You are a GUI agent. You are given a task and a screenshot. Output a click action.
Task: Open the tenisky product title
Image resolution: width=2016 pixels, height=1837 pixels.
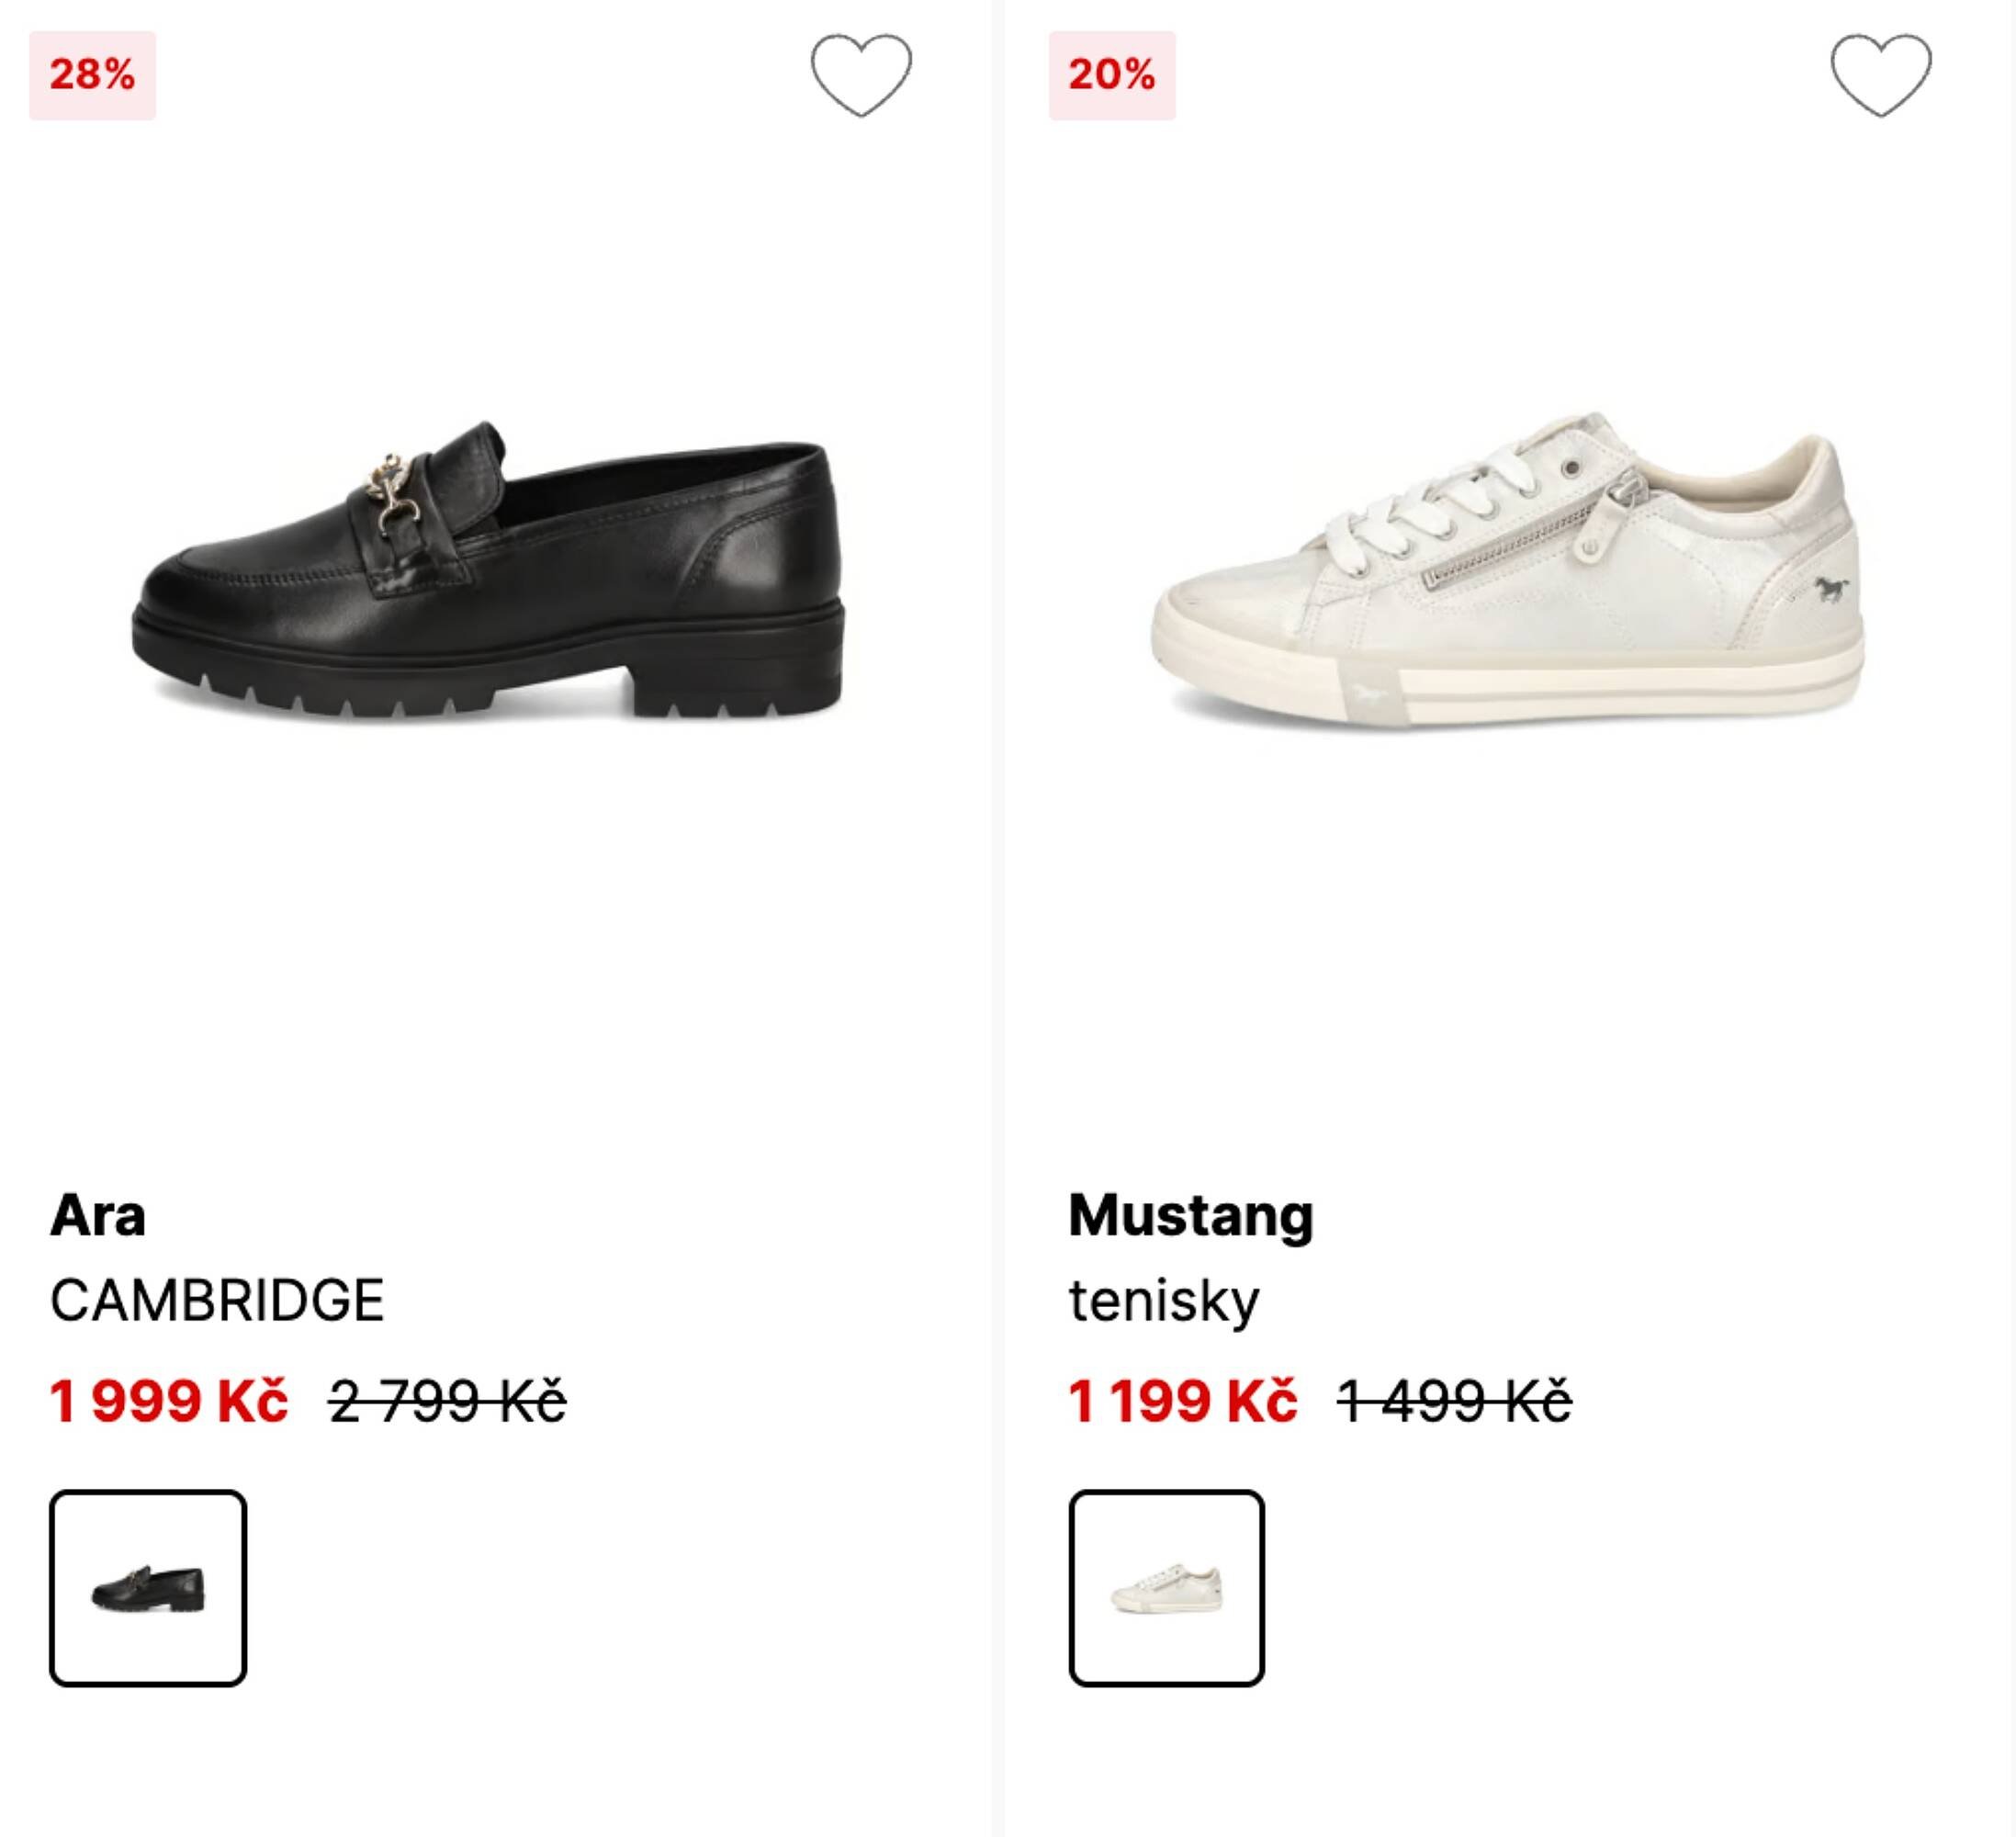tap(1164, 1300)
